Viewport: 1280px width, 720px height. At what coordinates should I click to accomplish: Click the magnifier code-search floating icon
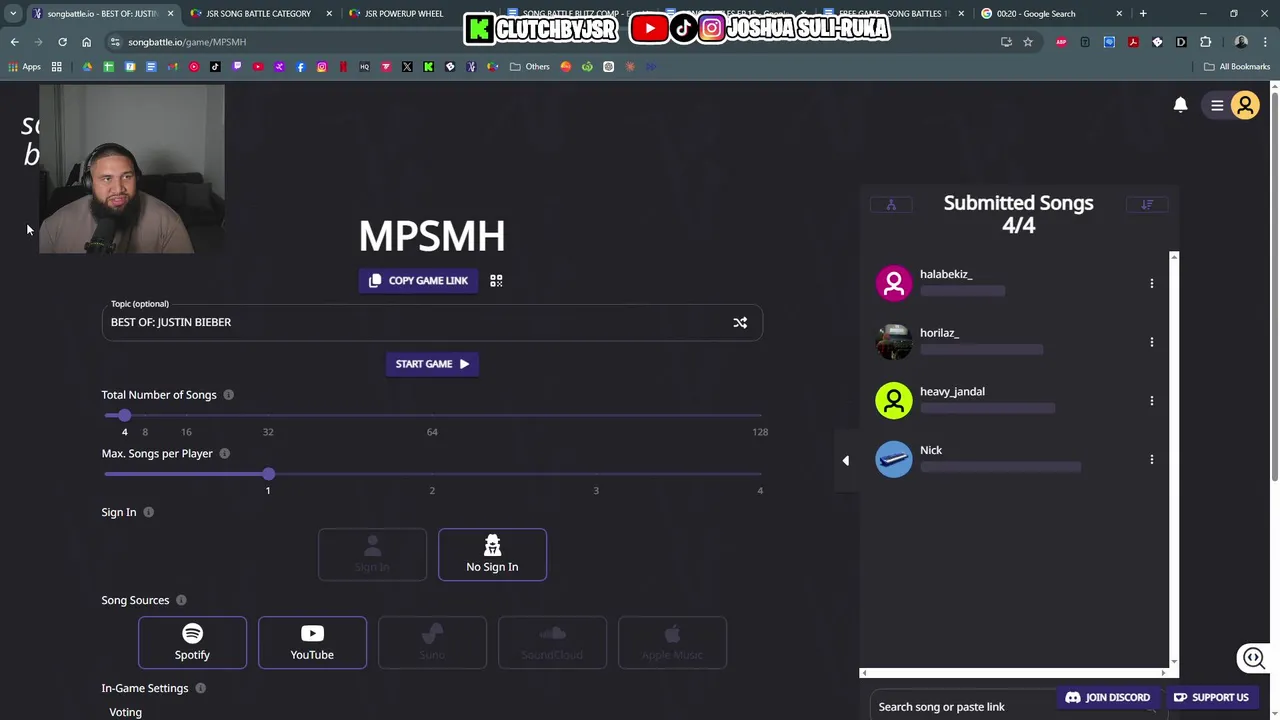[1253, 658]
